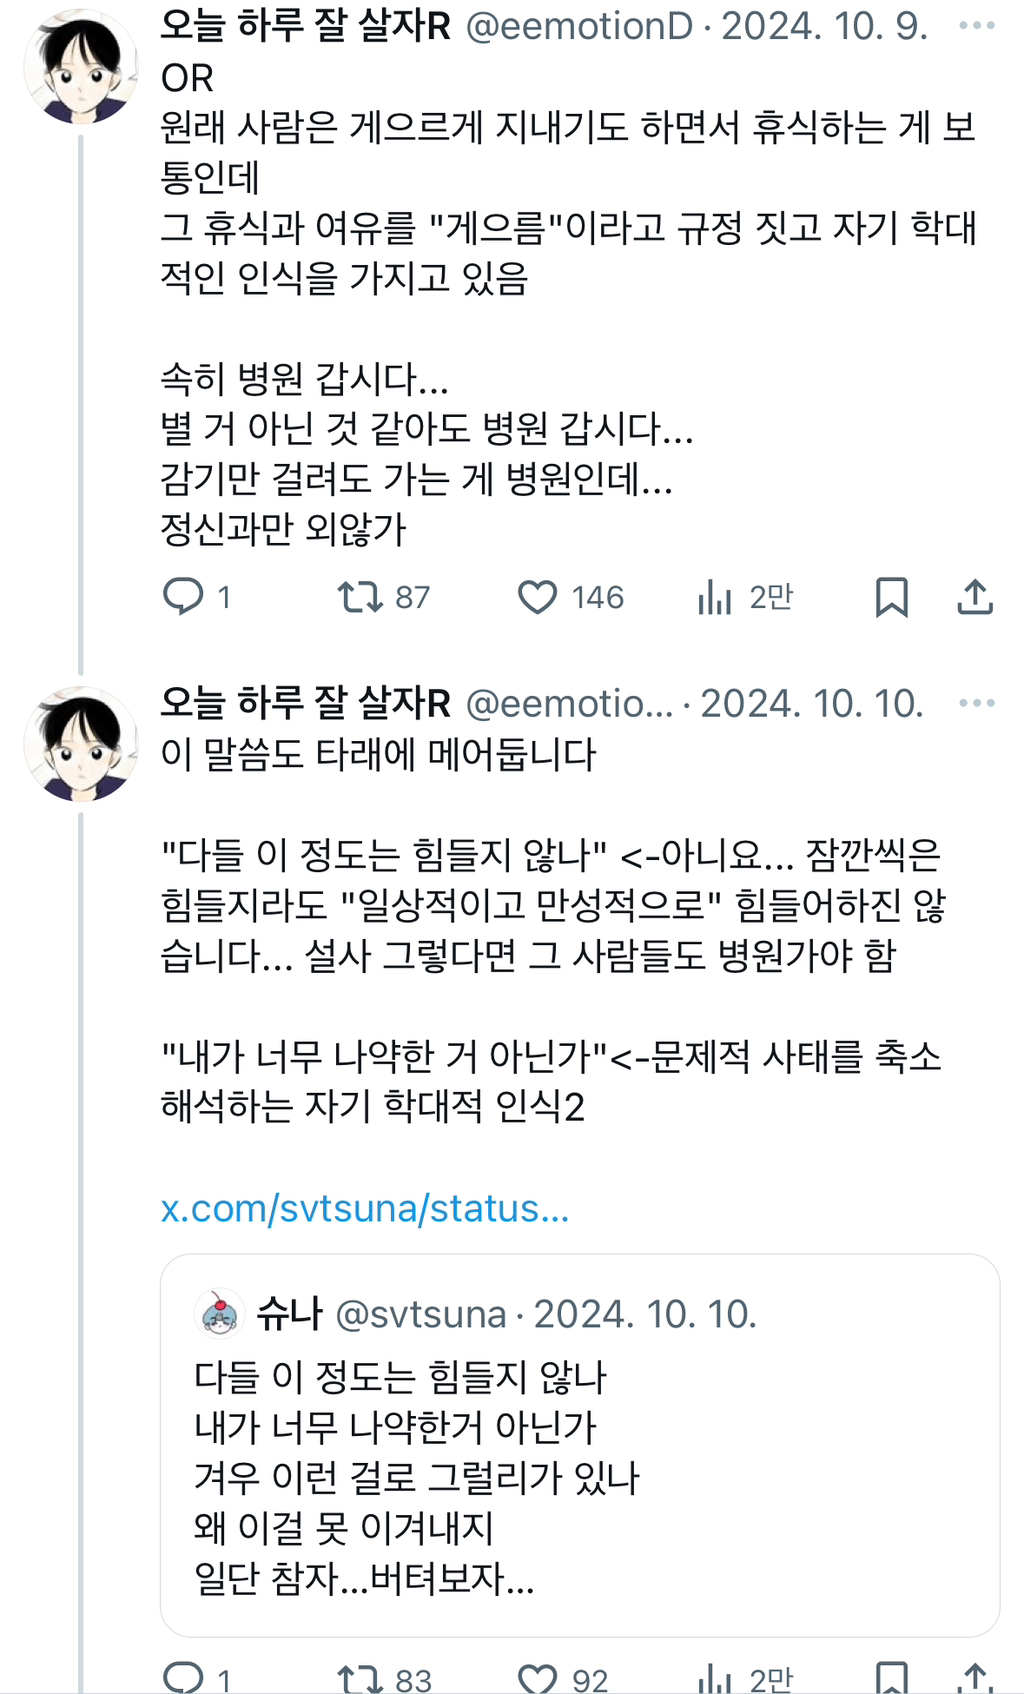Screen dimensions: 1024x1694
Task: Like the tweet showing 146 likes
Action: (x=540, y=597)
